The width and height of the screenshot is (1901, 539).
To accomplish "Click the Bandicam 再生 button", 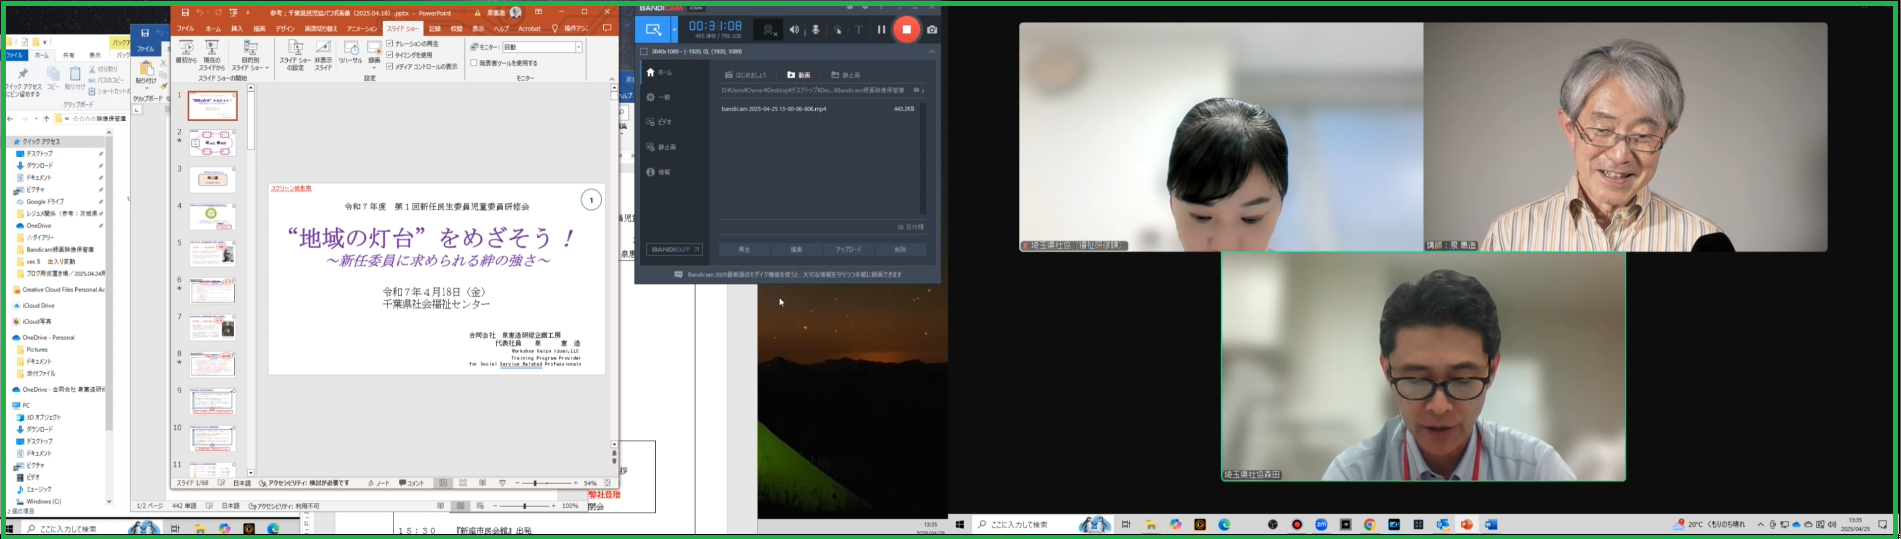I will pos(744,249).
